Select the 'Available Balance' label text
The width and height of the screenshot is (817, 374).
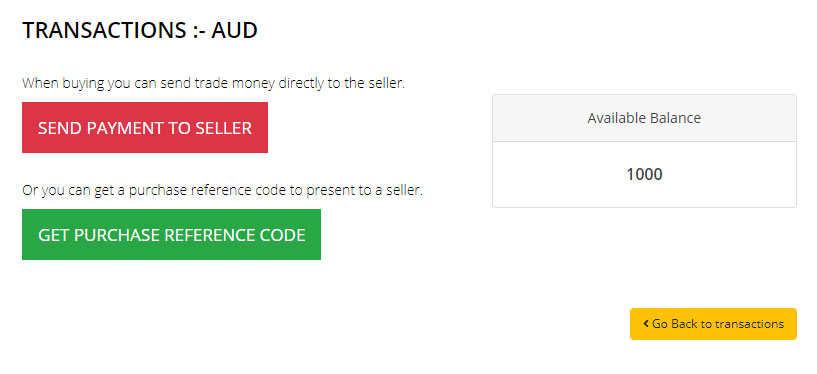[x=645, y=118]
